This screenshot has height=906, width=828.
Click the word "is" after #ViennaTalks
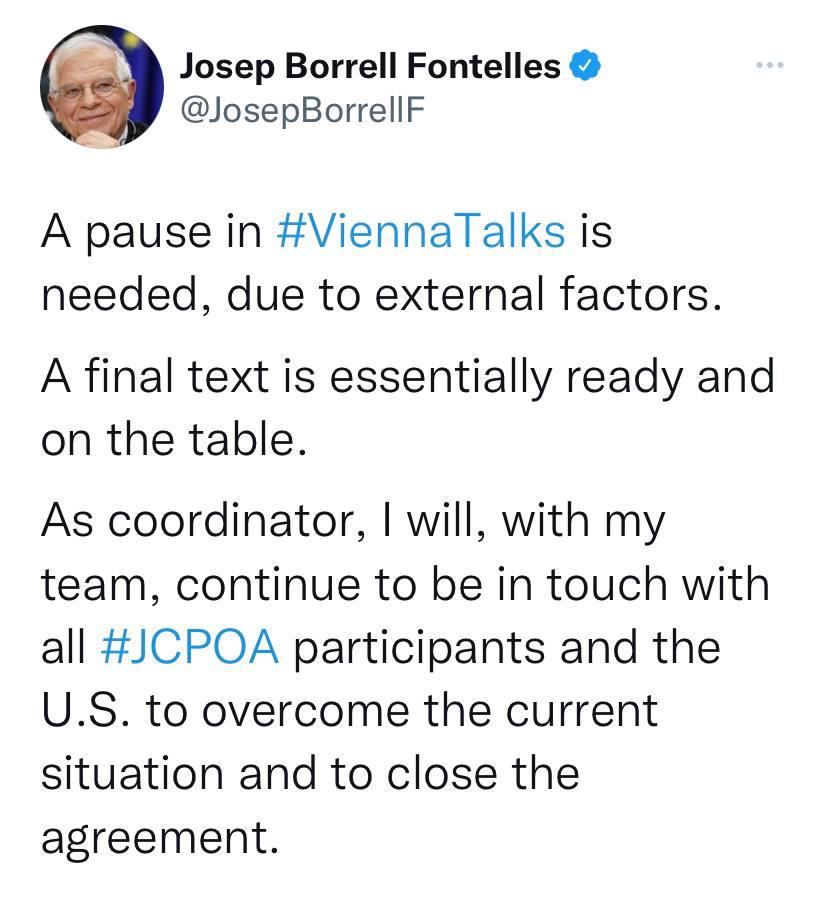point(595,232)
